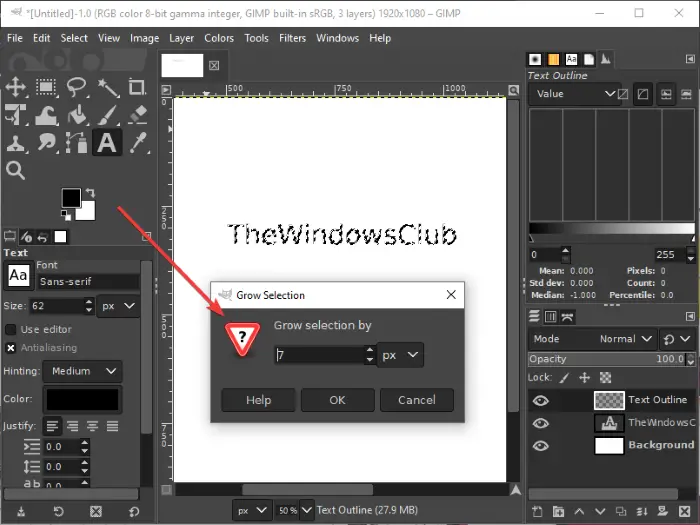Click Help in Grow Selection dialog

pos(258,400)
